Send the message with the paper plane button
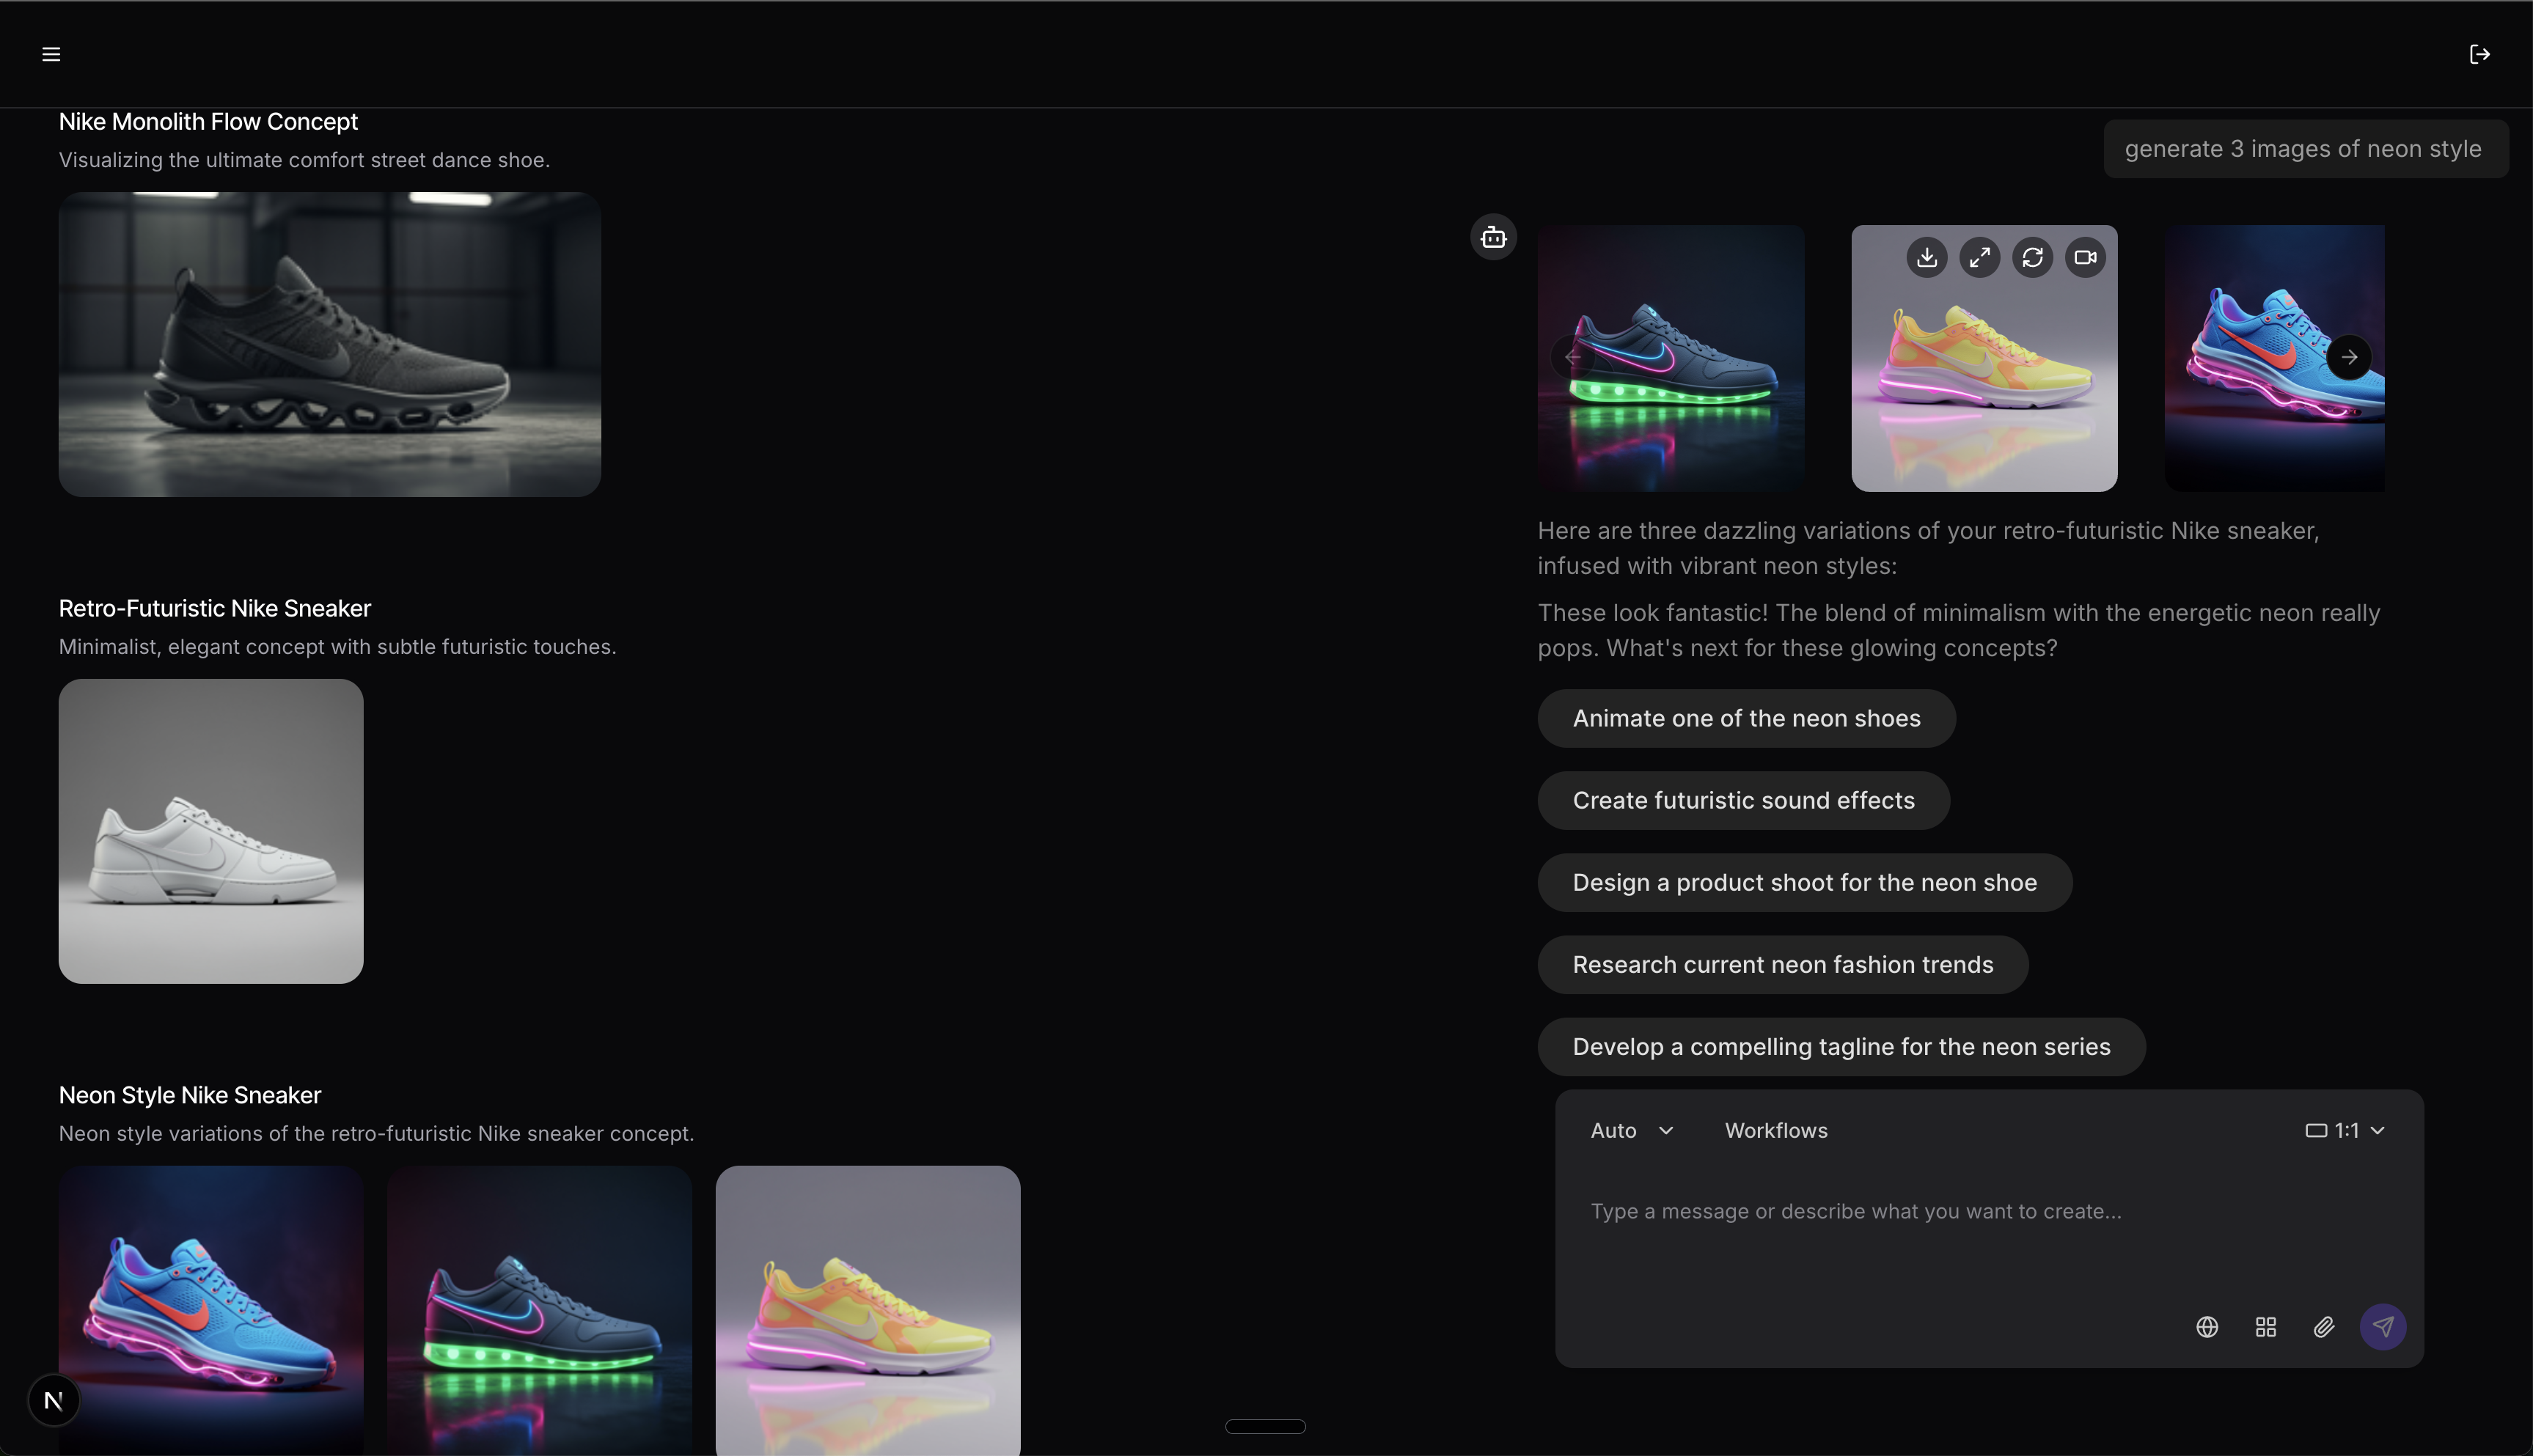The image size is (2533, 1456). (2383, 1326)
